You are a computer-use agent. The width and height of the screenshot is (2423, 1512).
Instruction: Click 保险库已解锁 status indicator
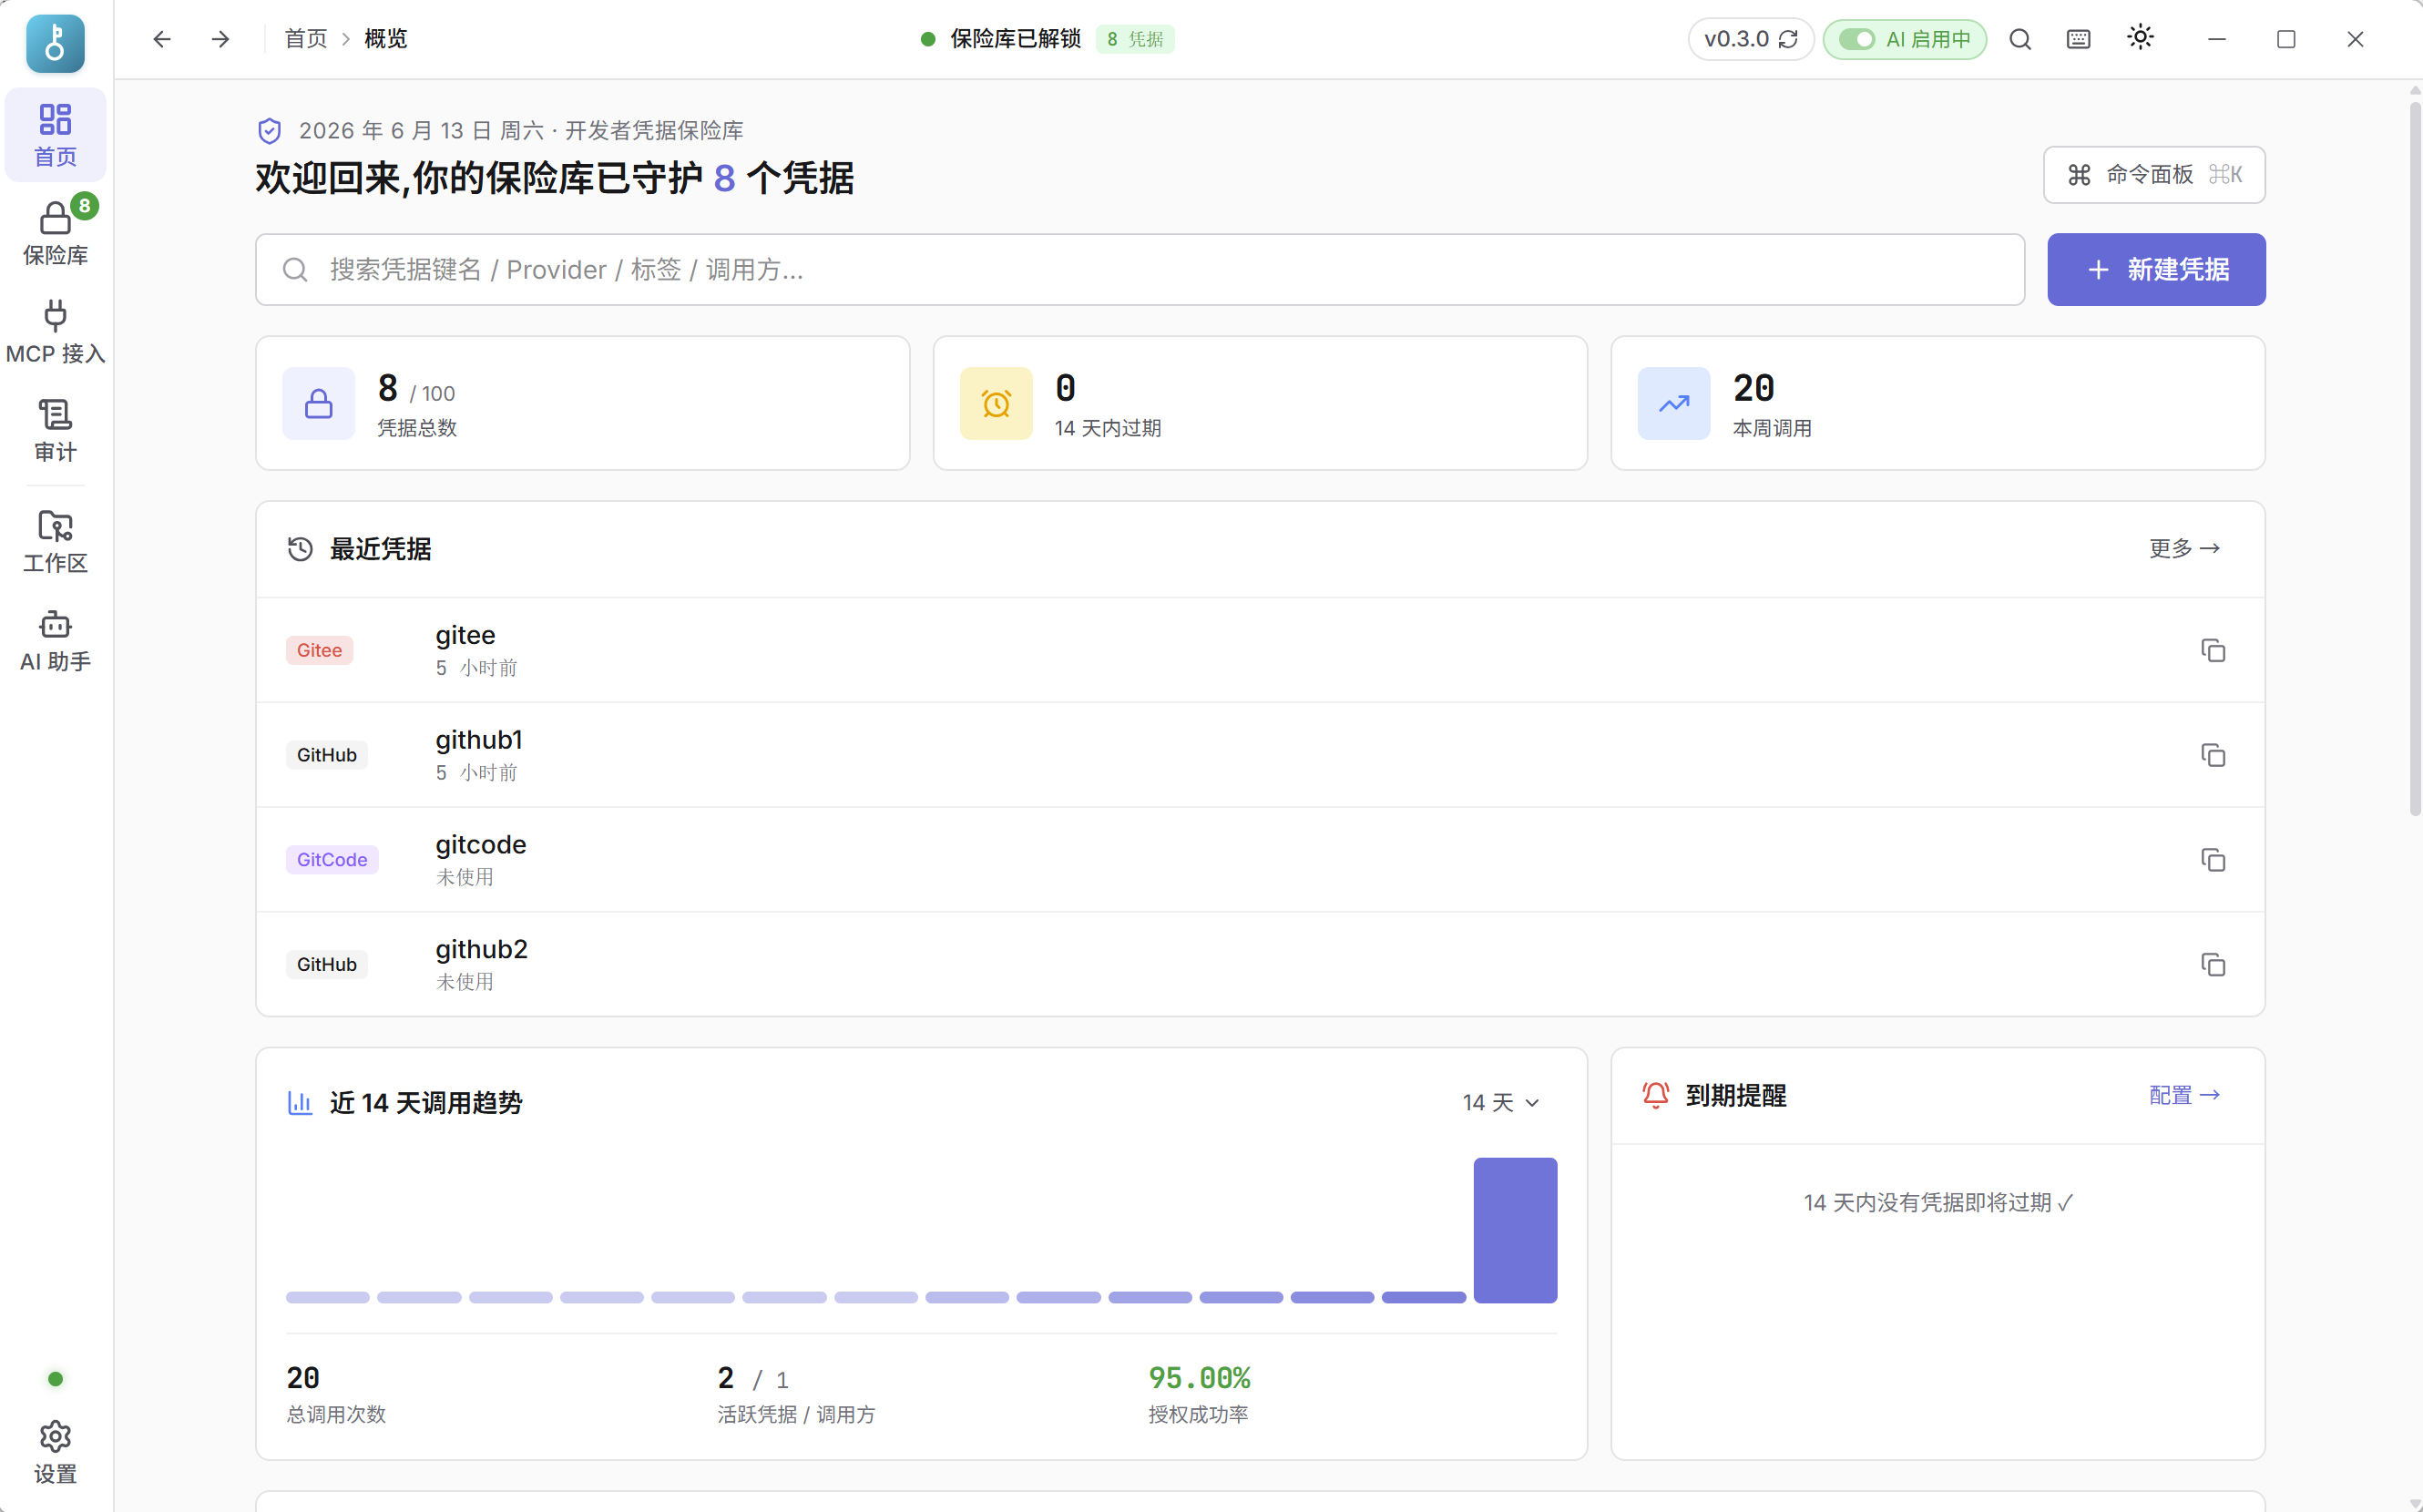1000,39
